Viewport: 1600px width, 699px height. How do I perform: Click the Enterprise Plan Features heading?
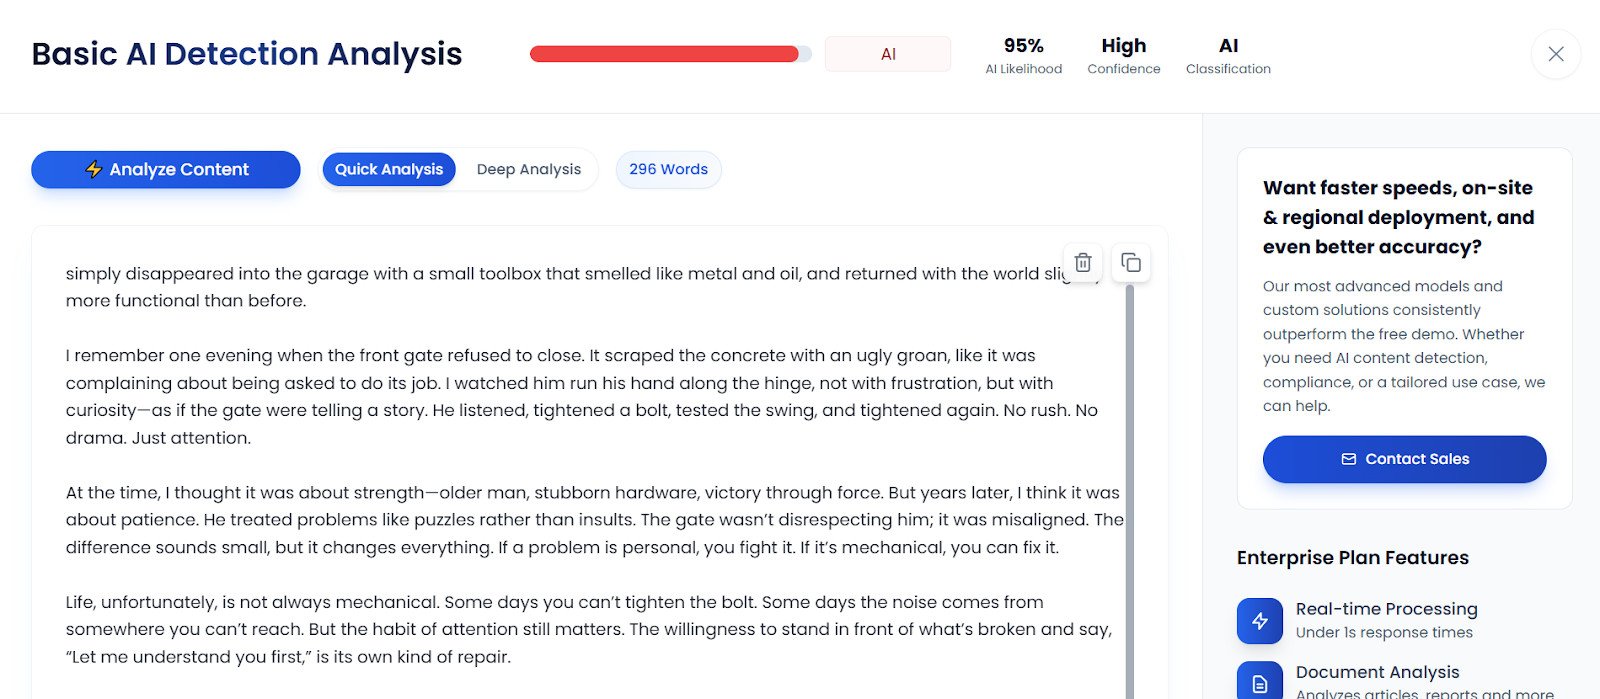(x=1352, y=558)
